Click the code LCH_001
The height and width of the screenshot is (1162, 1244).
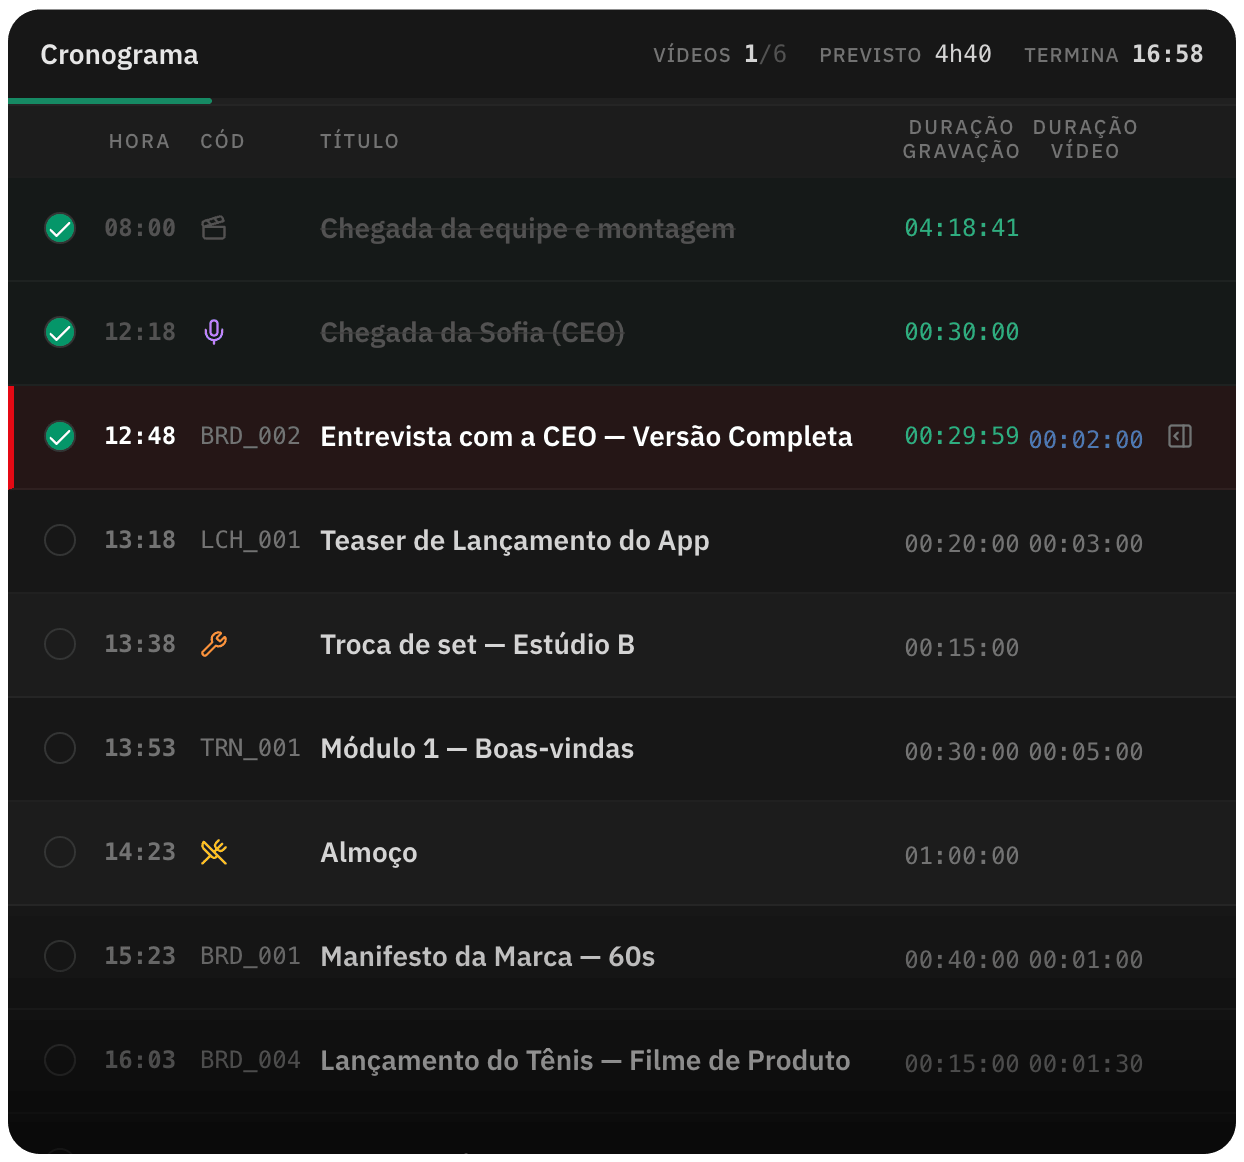pos(250,540)
